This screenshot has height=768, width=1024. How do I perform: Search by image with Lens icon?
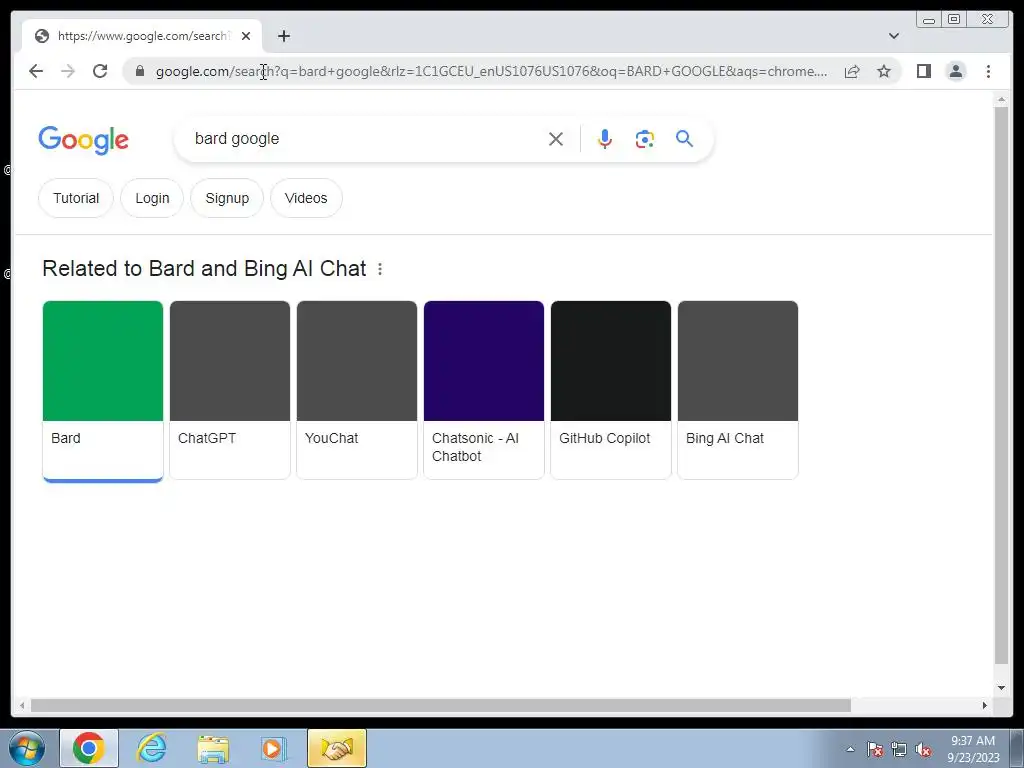pyautogui.click(x=645, y=138)
